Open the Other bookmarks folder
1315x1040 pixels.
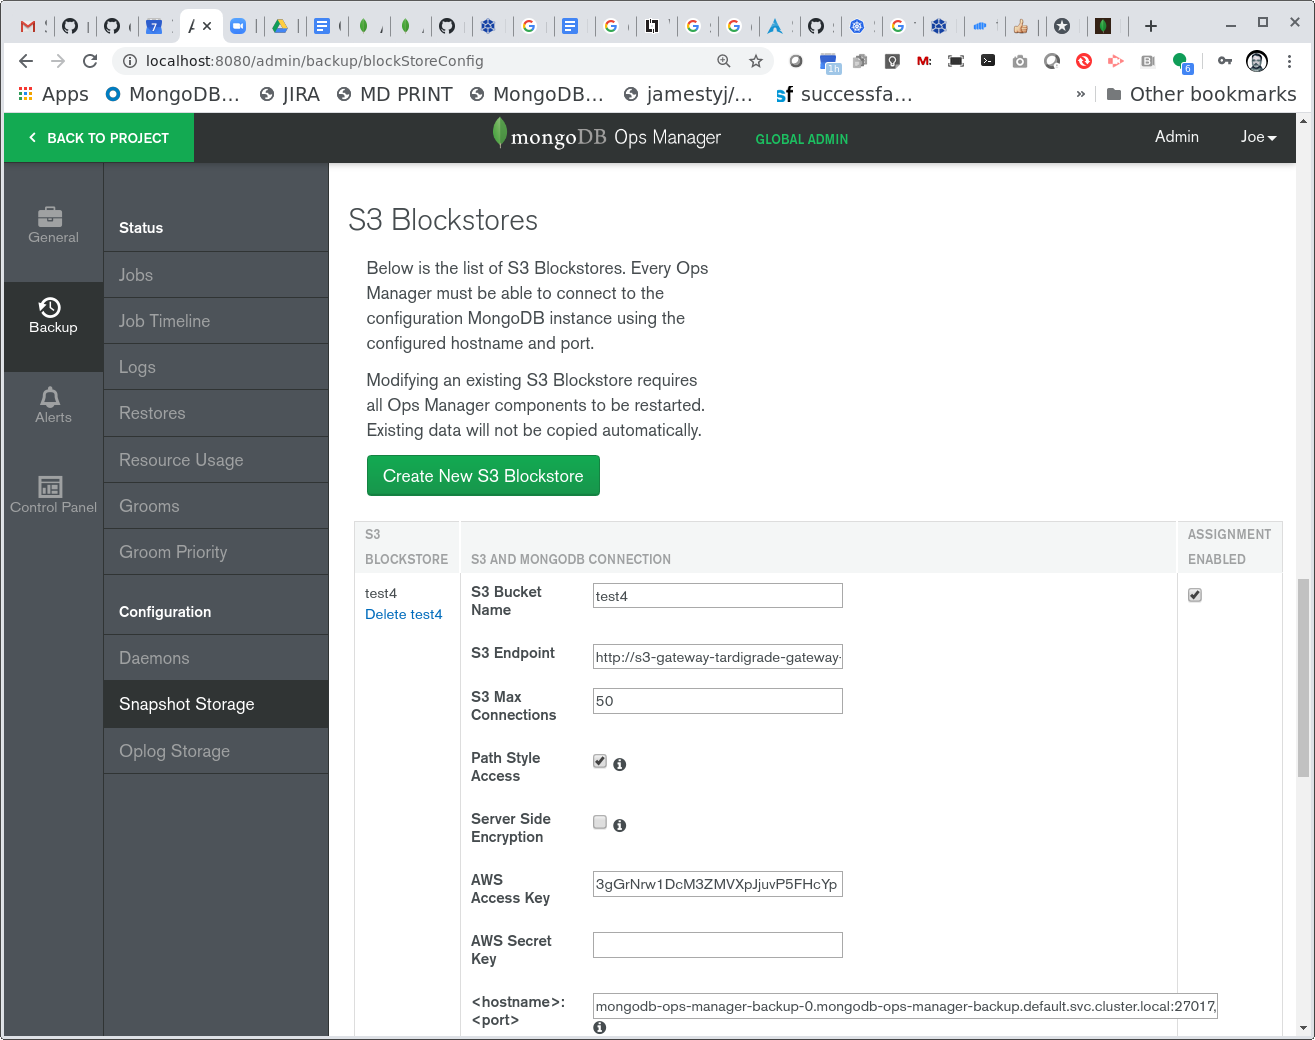pyautogui.click(x=1201, y=94)
